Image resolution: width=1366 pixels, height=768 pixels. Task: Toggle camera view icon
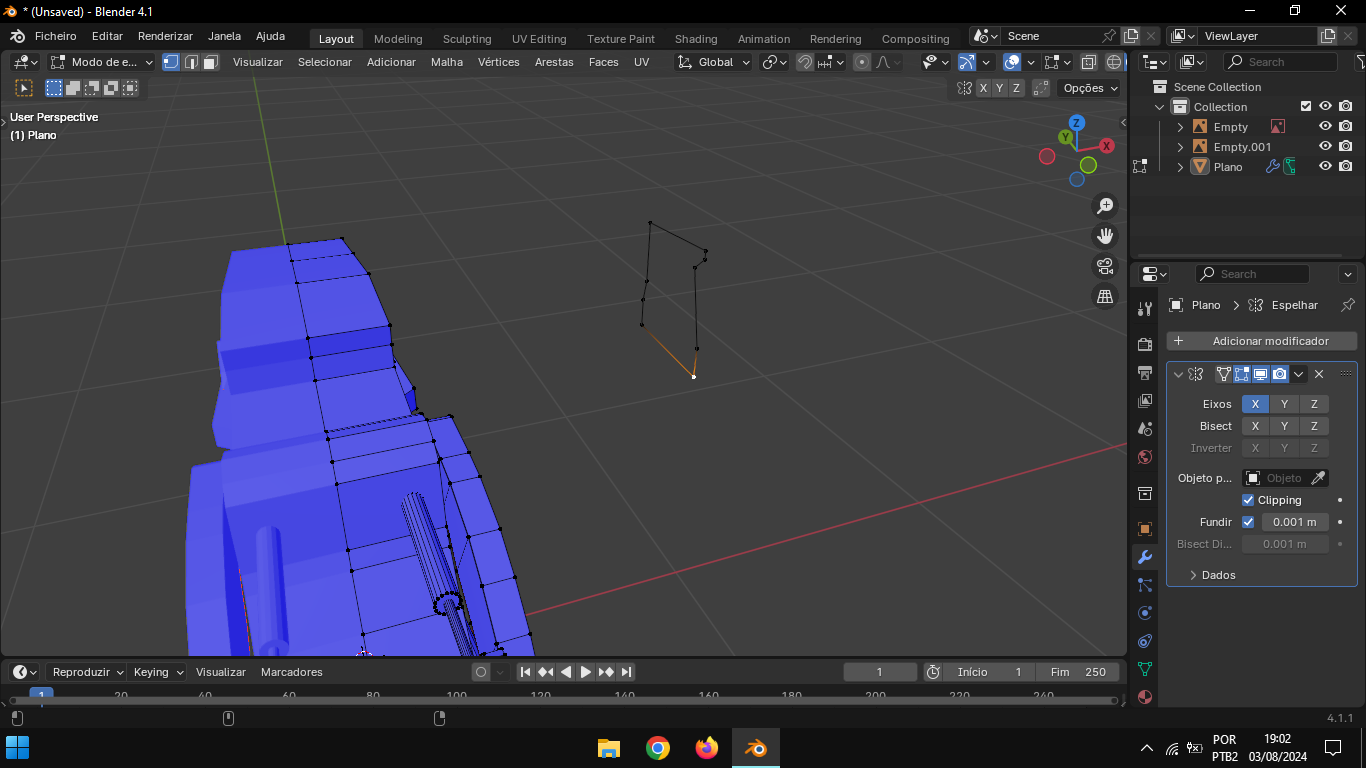[x=1105, y=266]
